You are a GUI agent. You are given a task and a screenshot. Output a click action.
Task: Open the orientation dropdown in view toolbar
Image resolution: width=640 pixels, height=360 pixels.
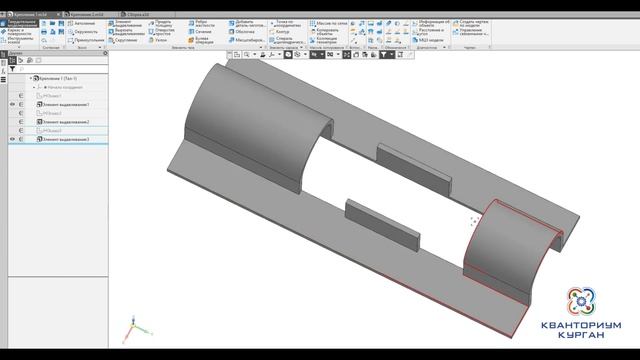[279, 55]
